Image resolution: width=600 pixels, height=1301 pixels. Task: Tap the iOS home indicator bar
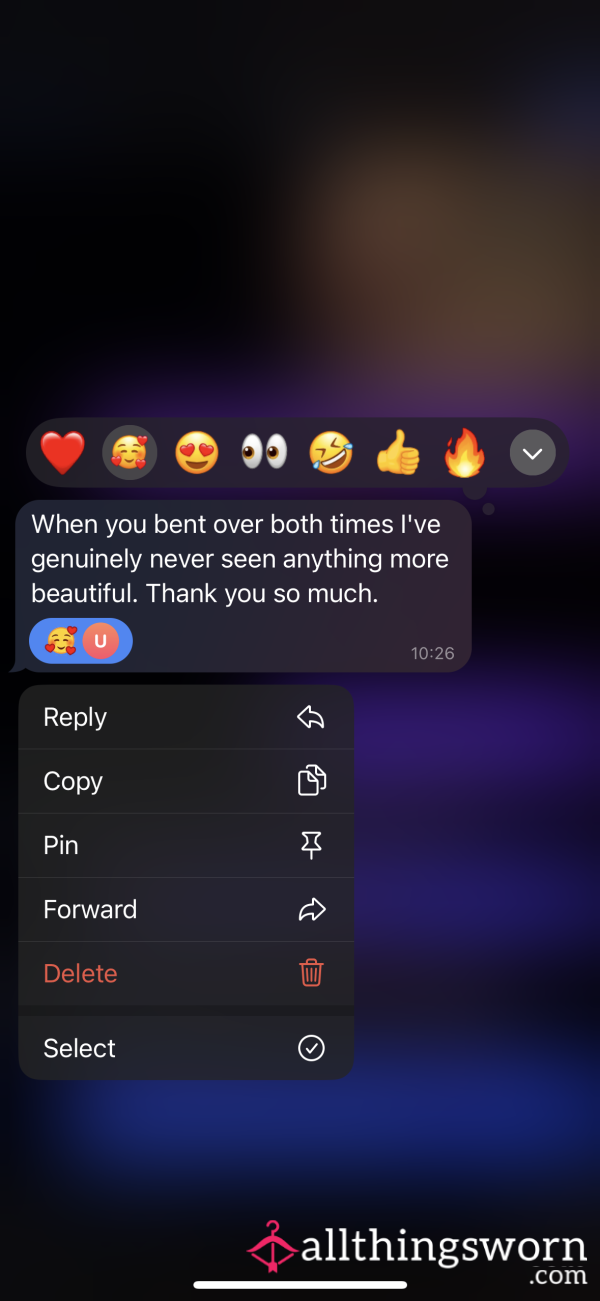300,1285
